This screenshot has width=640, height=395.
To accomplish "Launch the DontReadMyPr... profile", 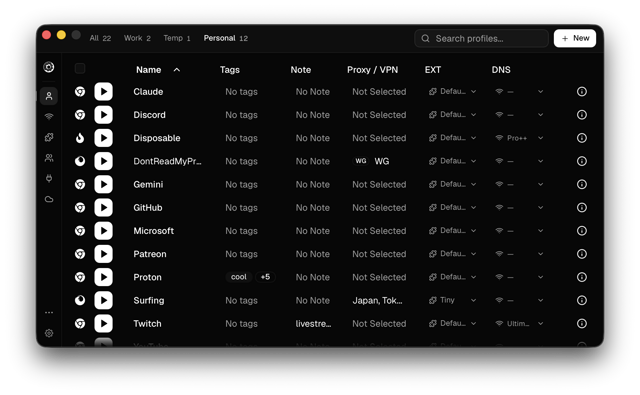I will pyautogui.click(x=104, y=161).
